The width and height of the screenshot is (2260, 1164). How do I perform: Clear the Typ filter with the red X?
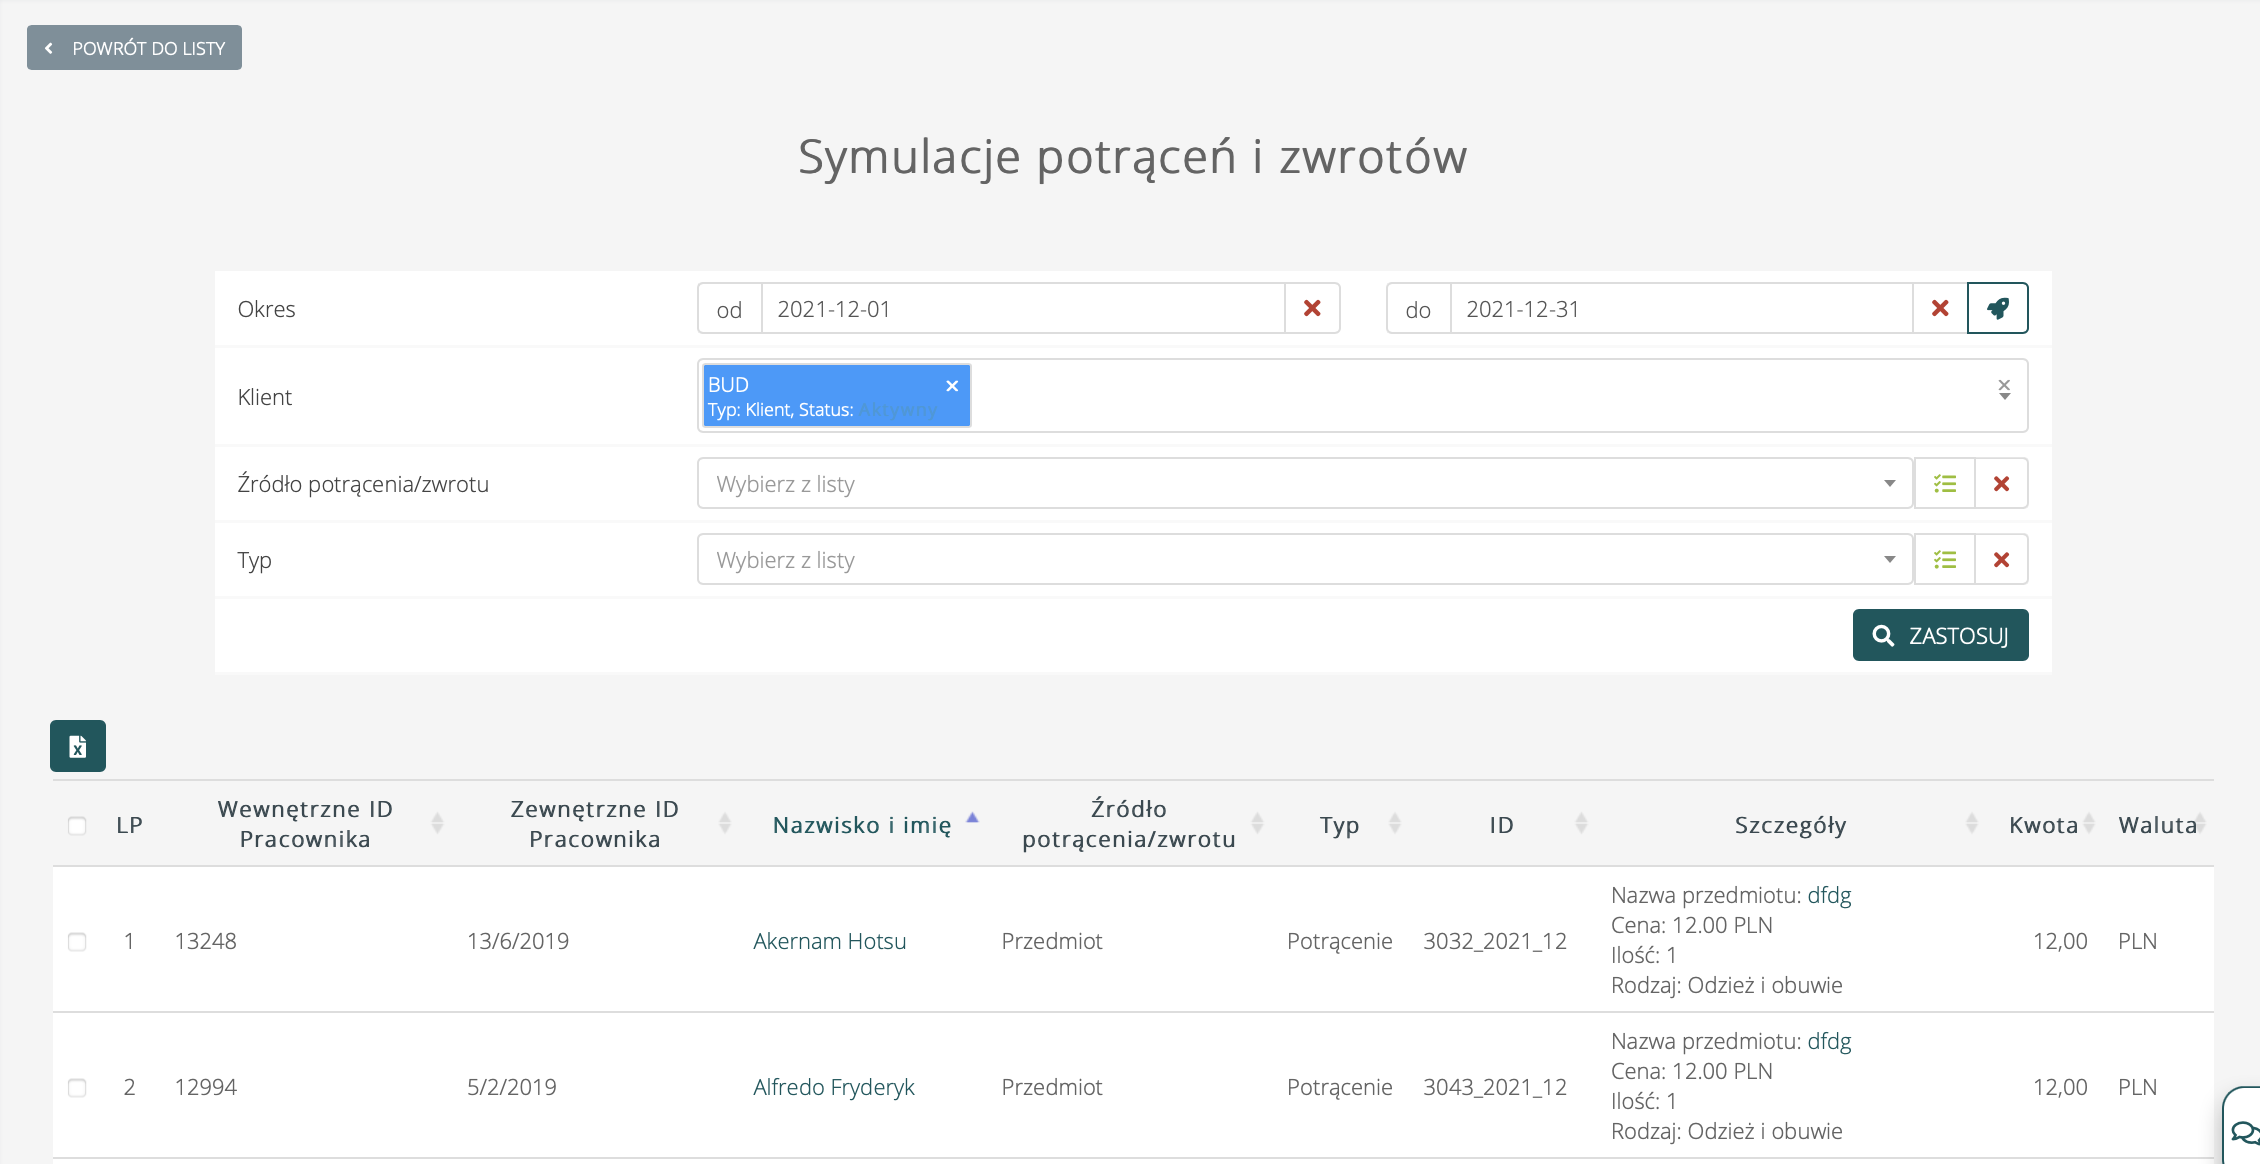coord(2001,560)
